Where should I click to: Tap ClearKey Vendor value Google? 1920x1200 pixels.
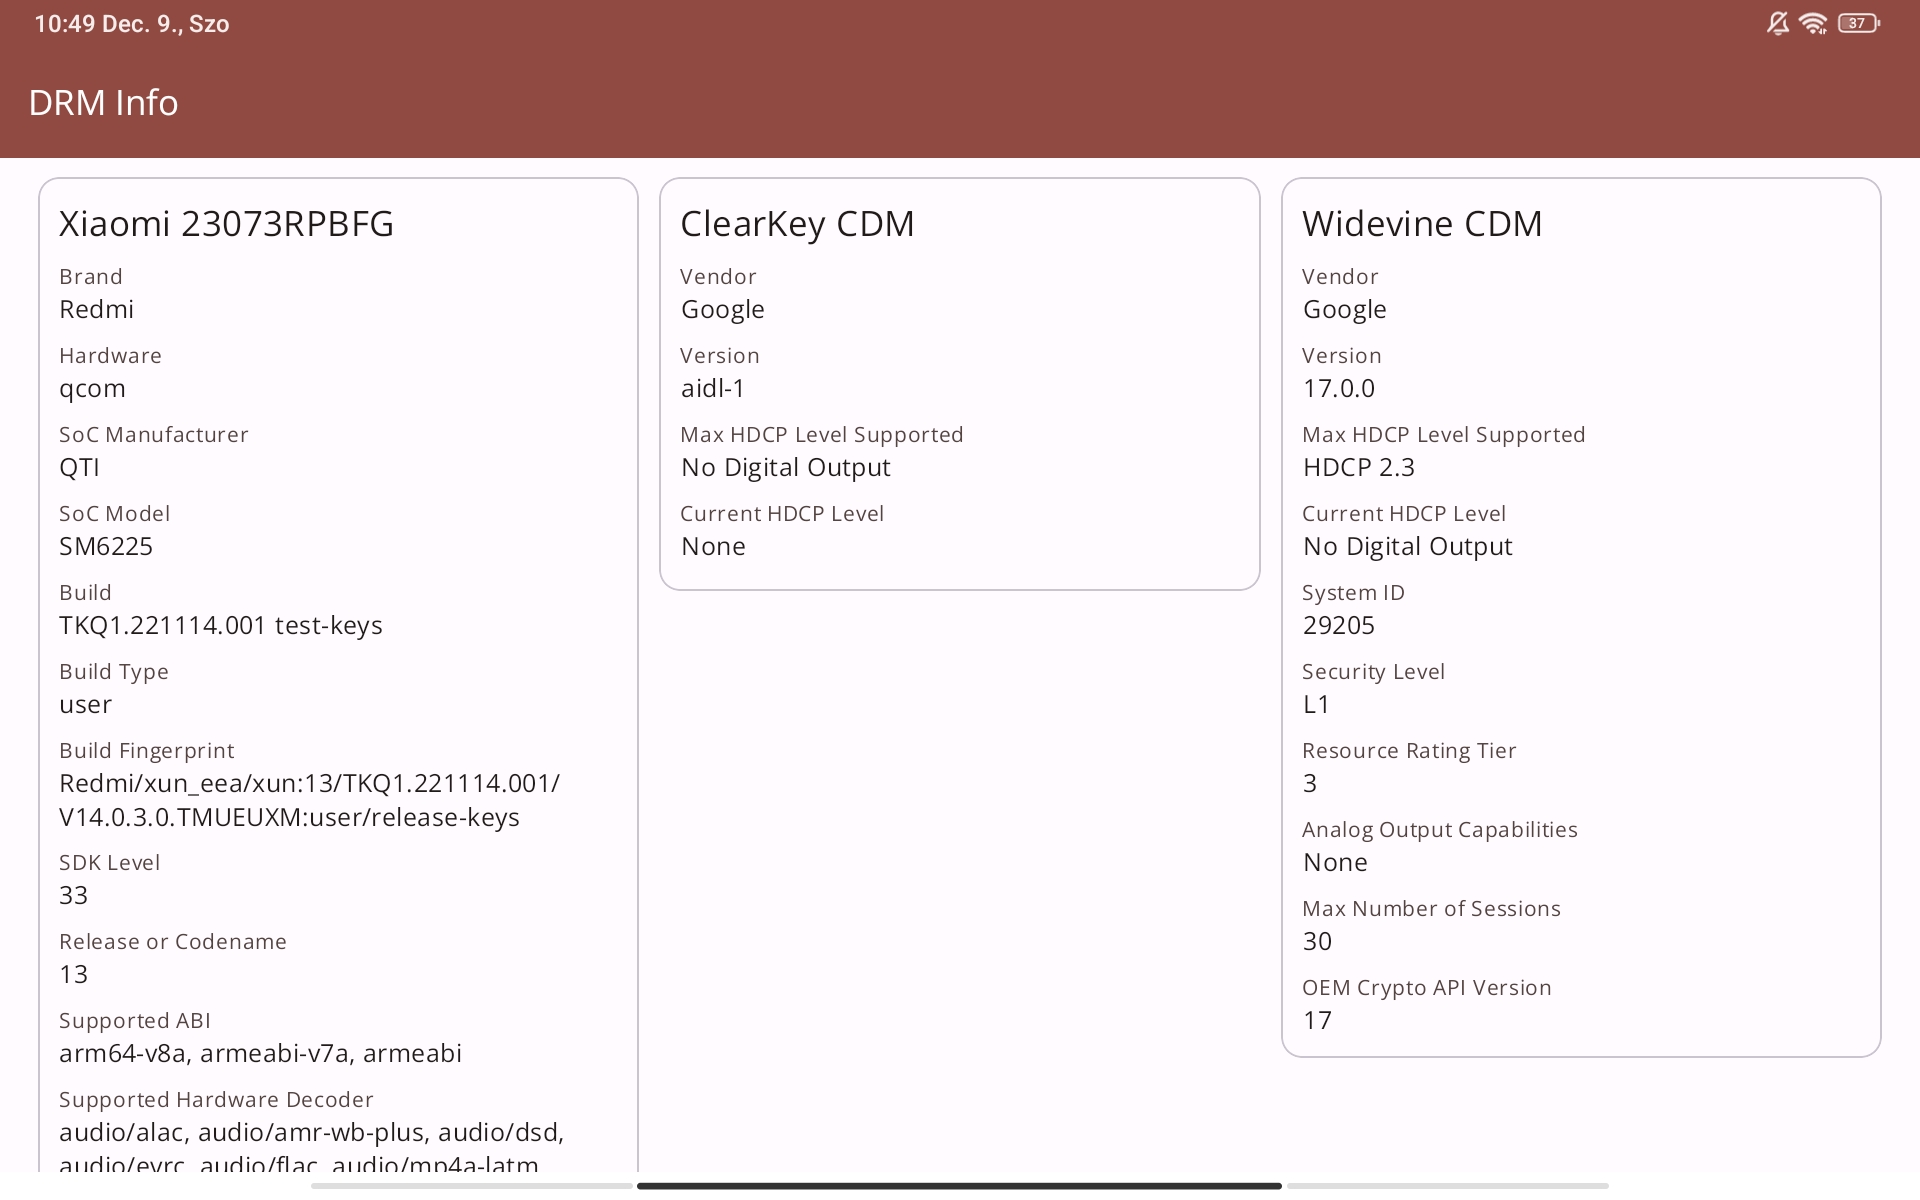tap(722, 310)
